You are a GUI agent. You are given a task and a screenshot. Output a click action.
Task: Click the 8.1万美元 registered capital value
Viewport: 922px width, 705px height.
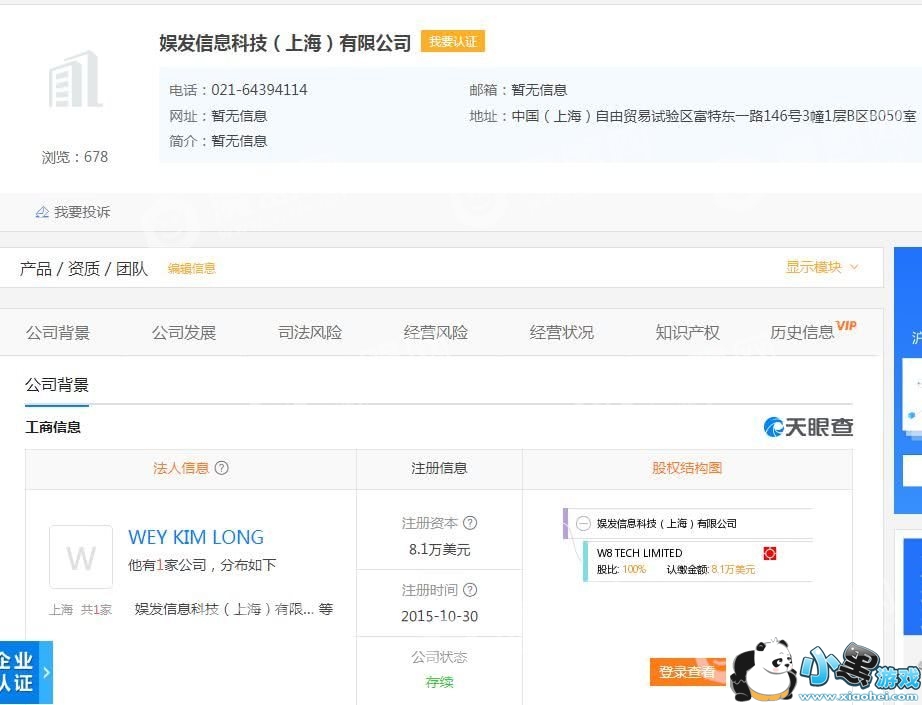click(439, 550)
